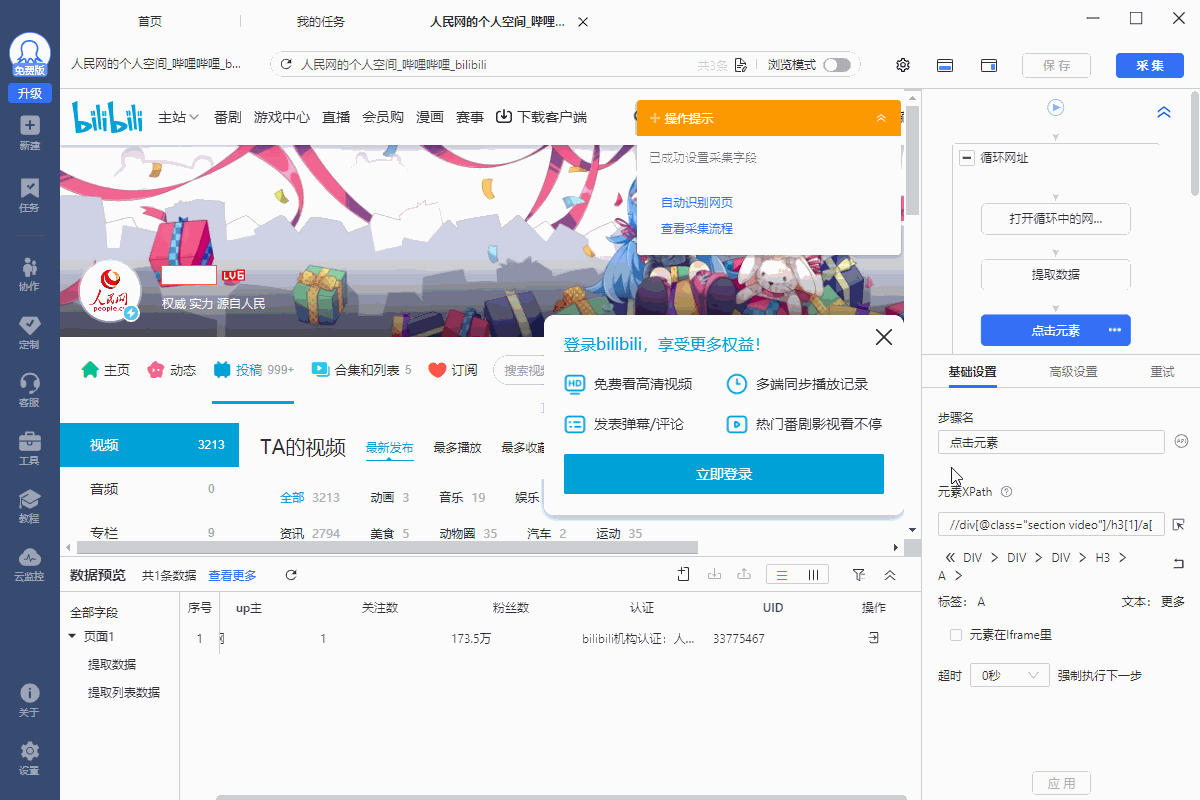Click the workflow panel scrollbar
Image resolution: width=1200 pixels, height=800 pixels.
pos(1195,144)
